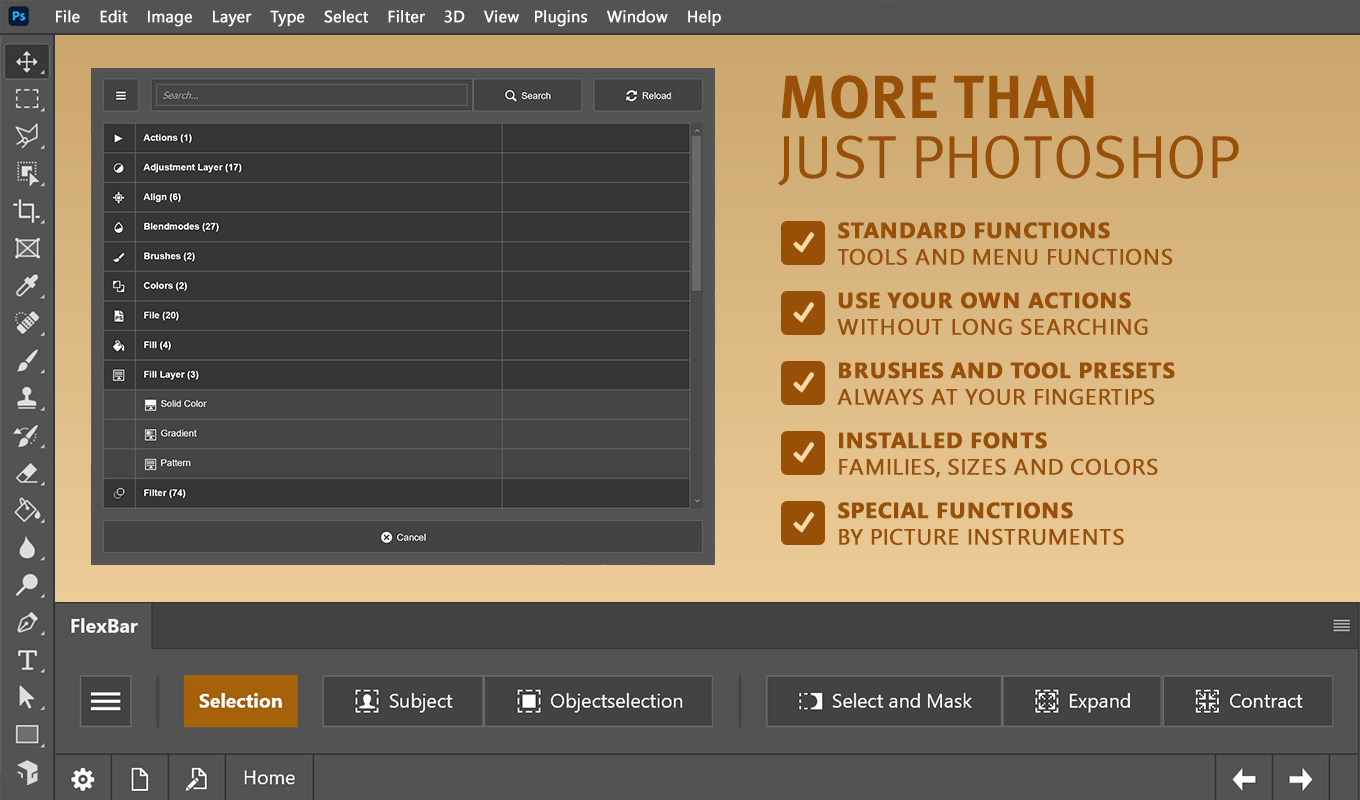Image resolution: width=1360 pixels, height=800 pixels.
Task: Expand the Brushes (2) category
Action: pos(397,256)
